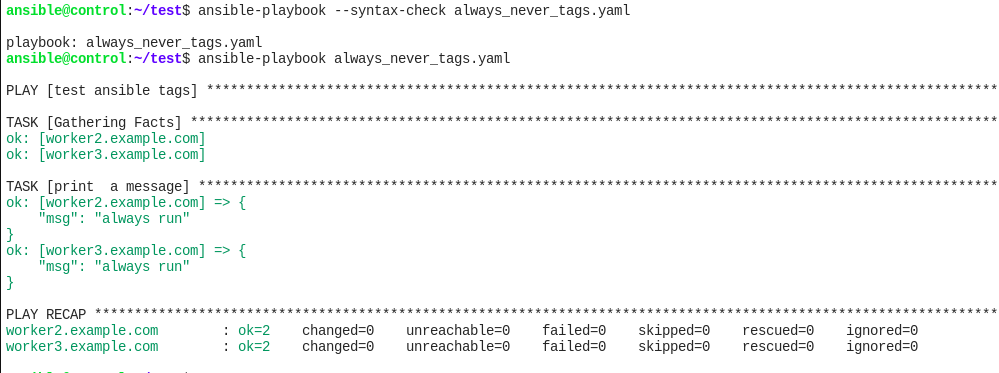Click the ansible-playbook --syntax-check command text
The width and height of the screenshot is (999, 373).
pyautogui.click(x=414, y=11)
